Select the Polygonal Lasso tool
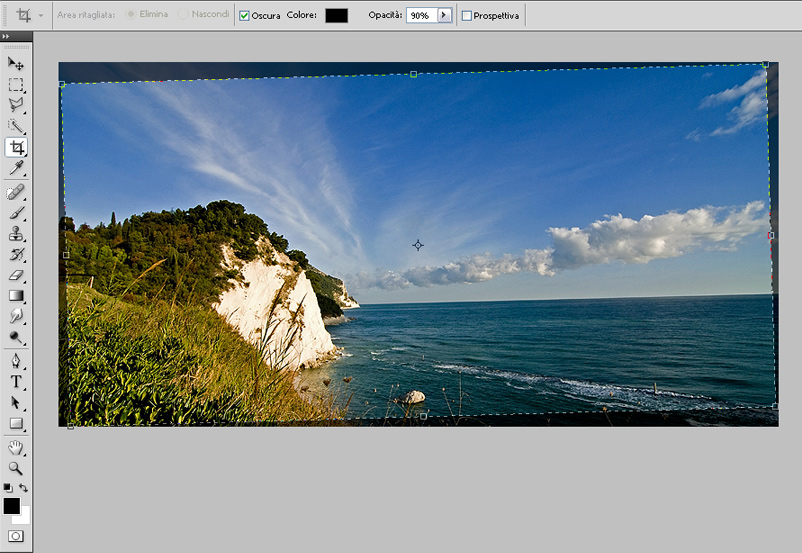 tap(16, 105)
